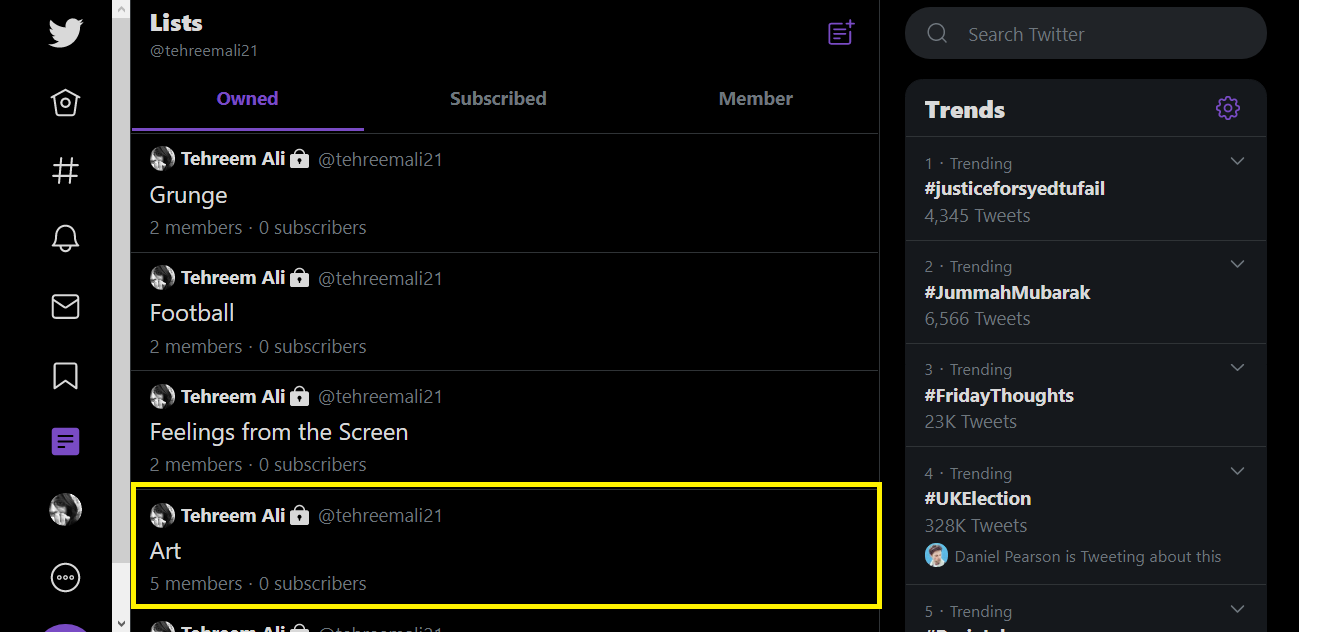Create a new list with top-right icon
This screenshot has width=1317, height=632.
(x=841, y=33)
